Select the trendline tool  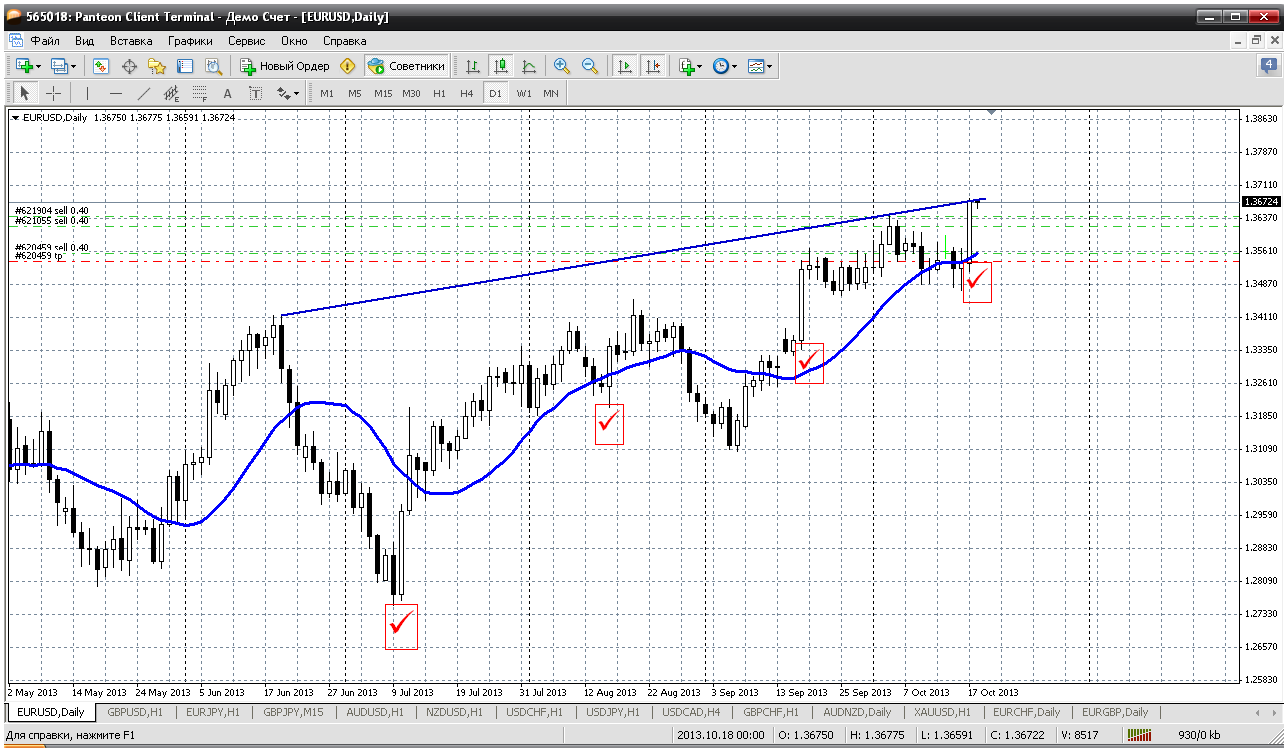click(143, 93)
